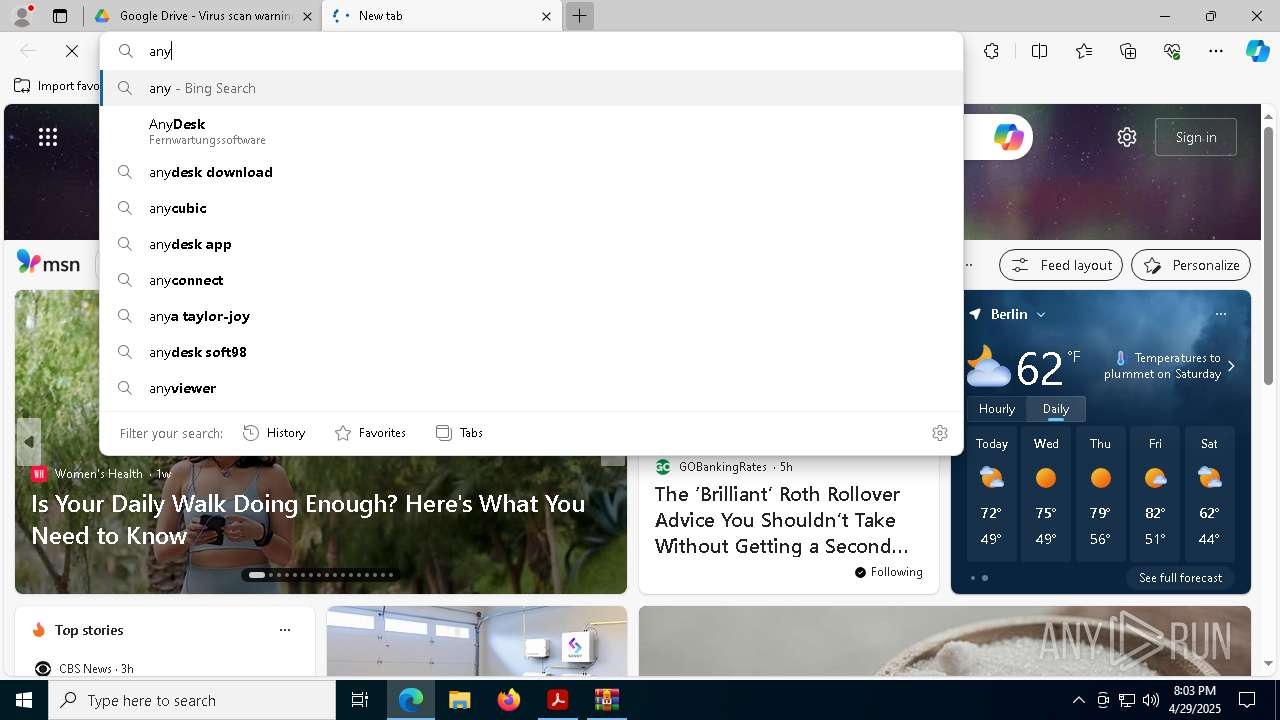Close the New tab tab

pos(546,16)
